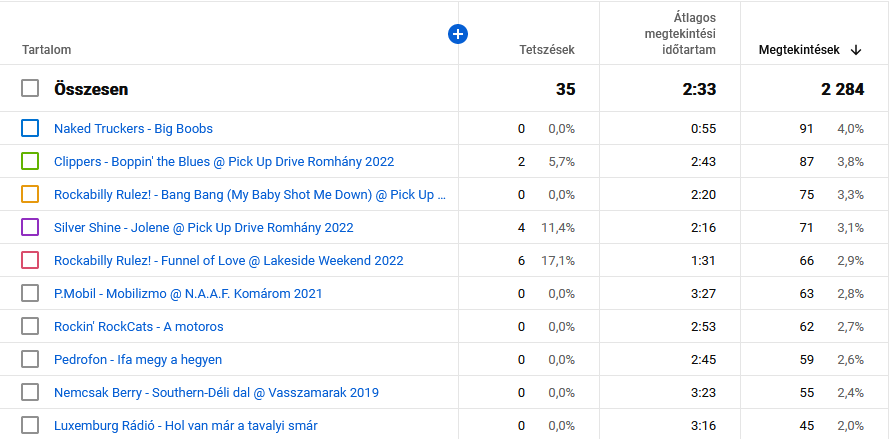Toggle purple checkbox for Silver Shine Jolene
Image resolution: width=889 pixels, height=439 pixels.
30,227
